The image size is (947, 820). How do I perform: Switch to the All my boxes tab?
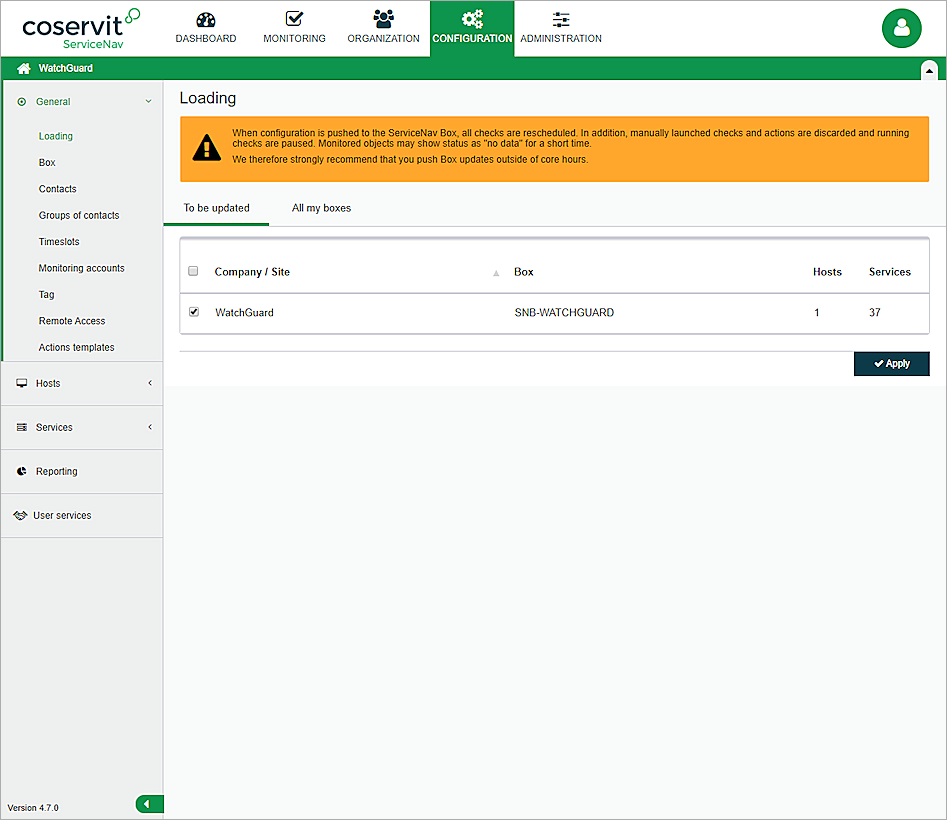[321, 208]
